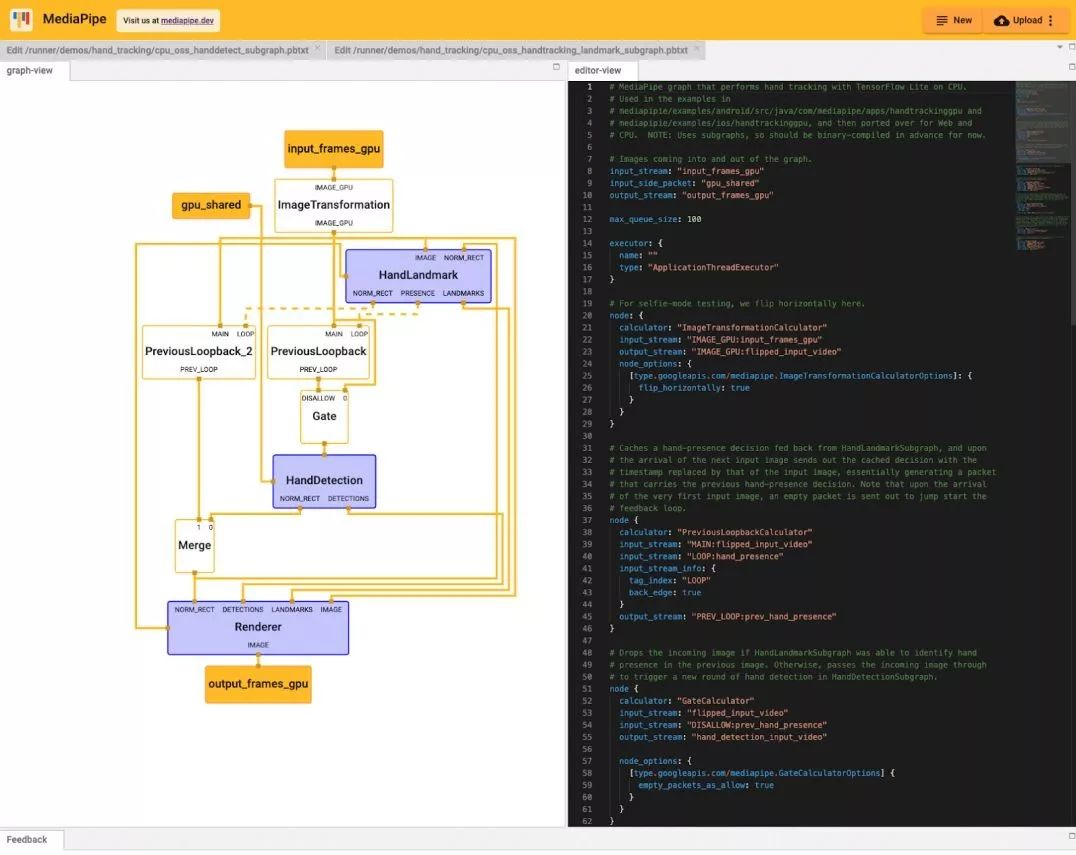Viewport: 1076px width, 855px height.
Task: Switch to the cpu_oss_handdetect_subgraph.pbtxt tab
Action: click(157, 50)
